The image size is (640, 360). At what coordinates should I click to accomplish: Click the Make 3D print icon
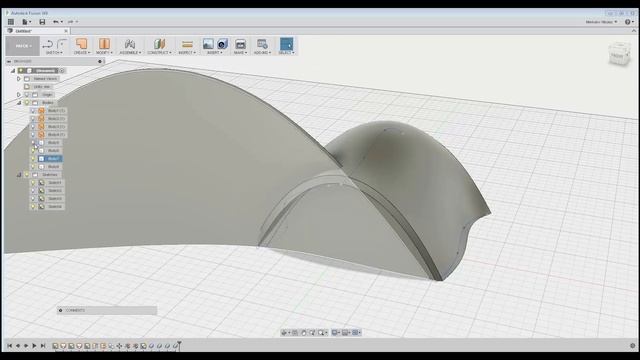pyautogui.click(x=240, y=44)
